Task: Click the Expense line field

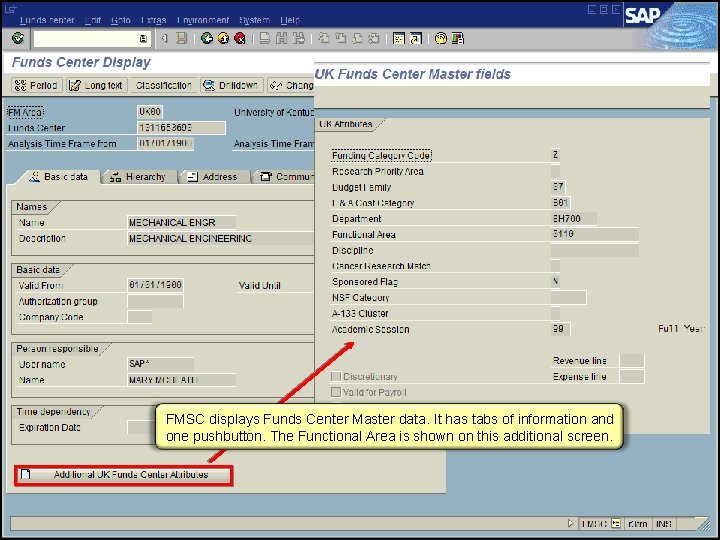Action: (x=632, y=377)
